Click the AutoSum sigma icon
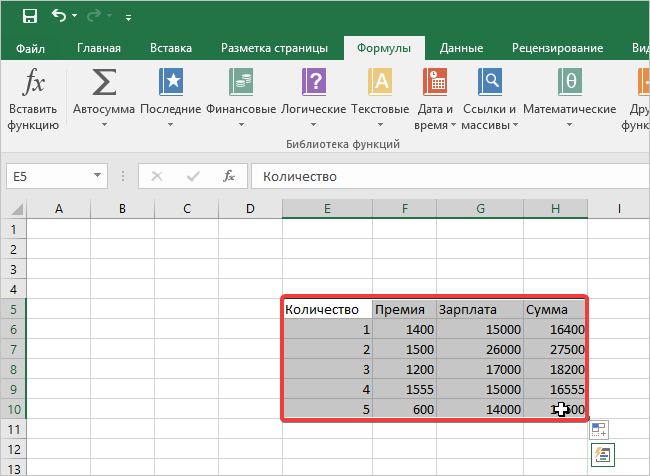This screenshot has height=476, width=650. pyautogui.click(x=104, y=82)
